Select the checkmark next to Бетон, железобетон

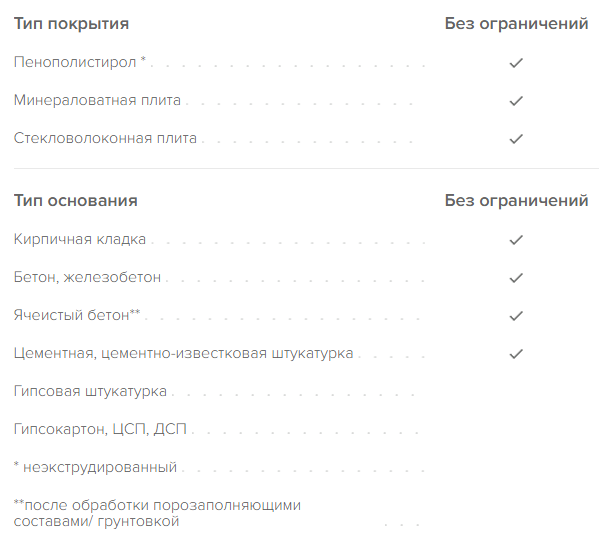[516, 278]
